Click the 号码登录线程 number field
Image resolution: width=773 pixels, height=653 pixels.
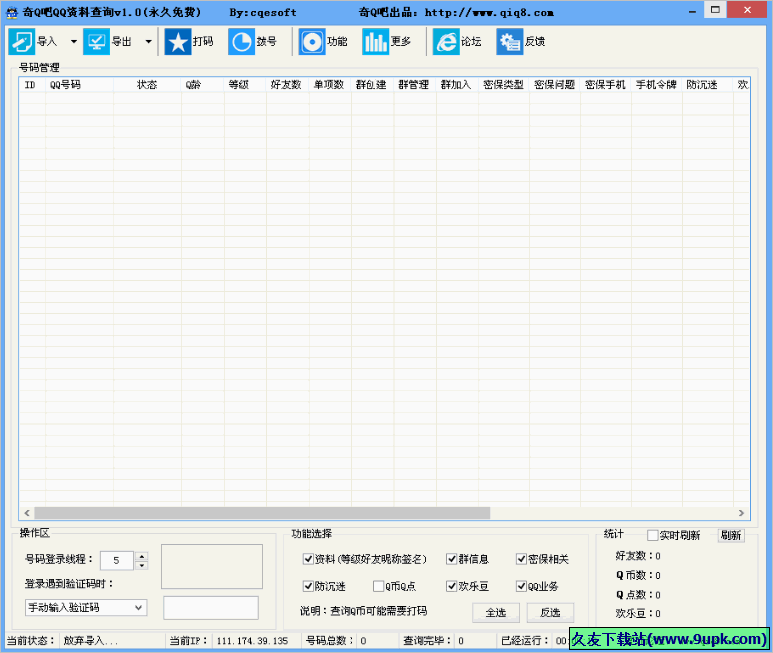(117, 560)
